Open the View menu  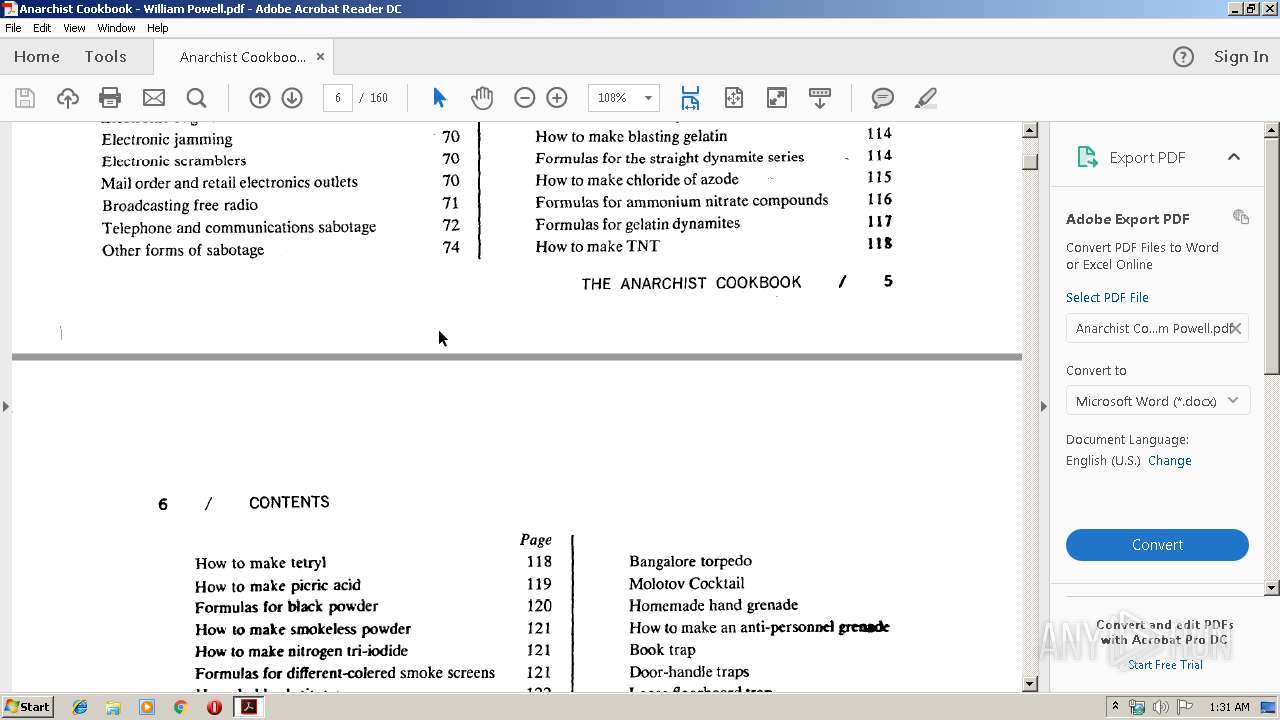(74, 28)
